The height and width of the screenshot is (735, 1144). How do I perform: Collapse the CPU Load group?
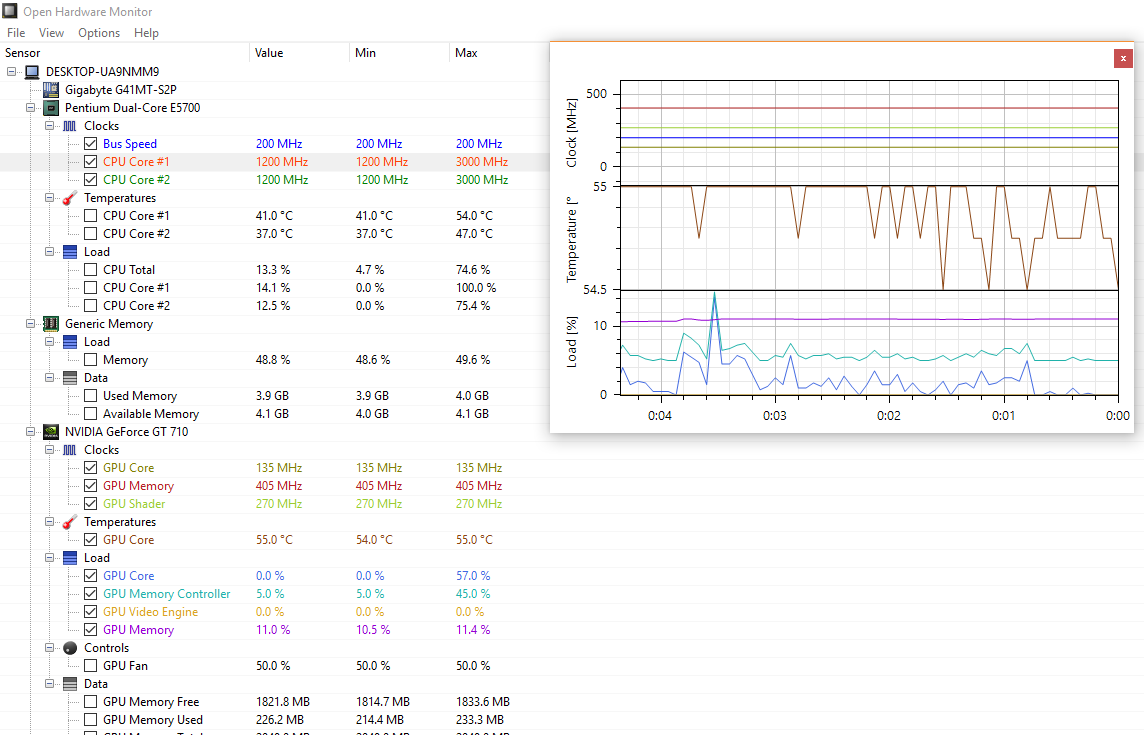(49, 252)
